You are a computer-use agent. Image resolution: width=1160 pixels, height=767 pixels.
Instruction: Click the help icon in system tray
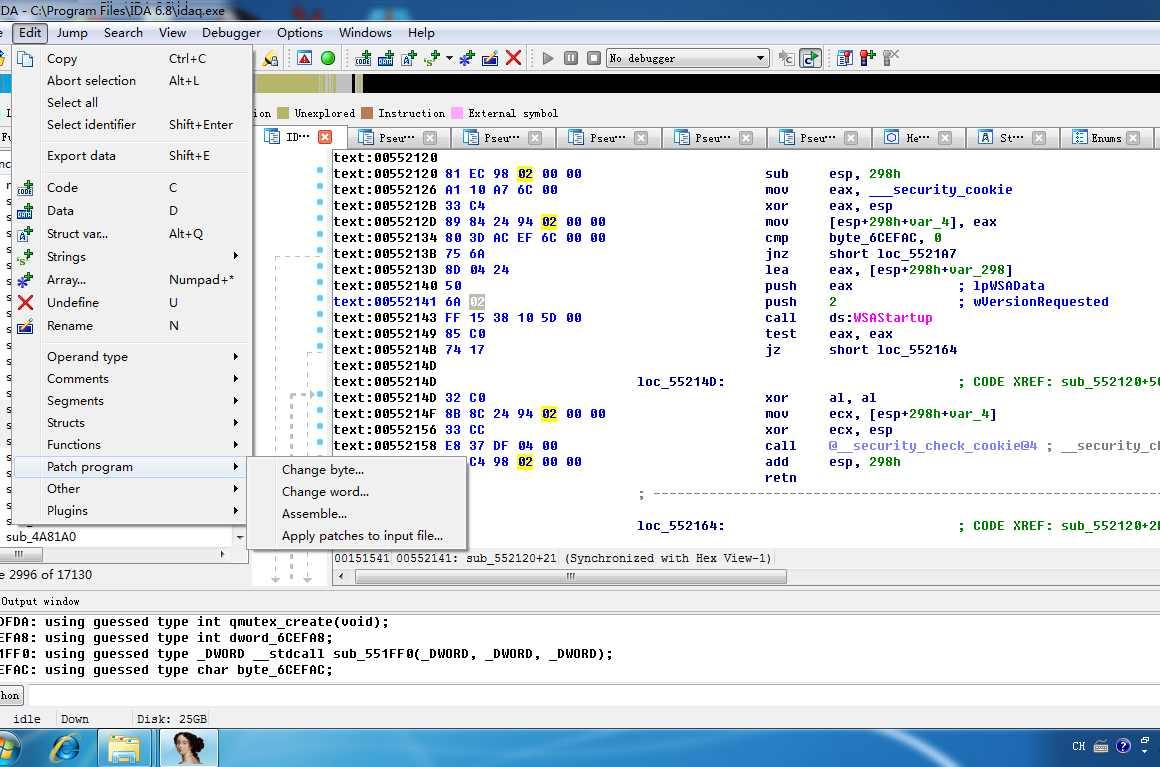click(x=1123, y=746)
